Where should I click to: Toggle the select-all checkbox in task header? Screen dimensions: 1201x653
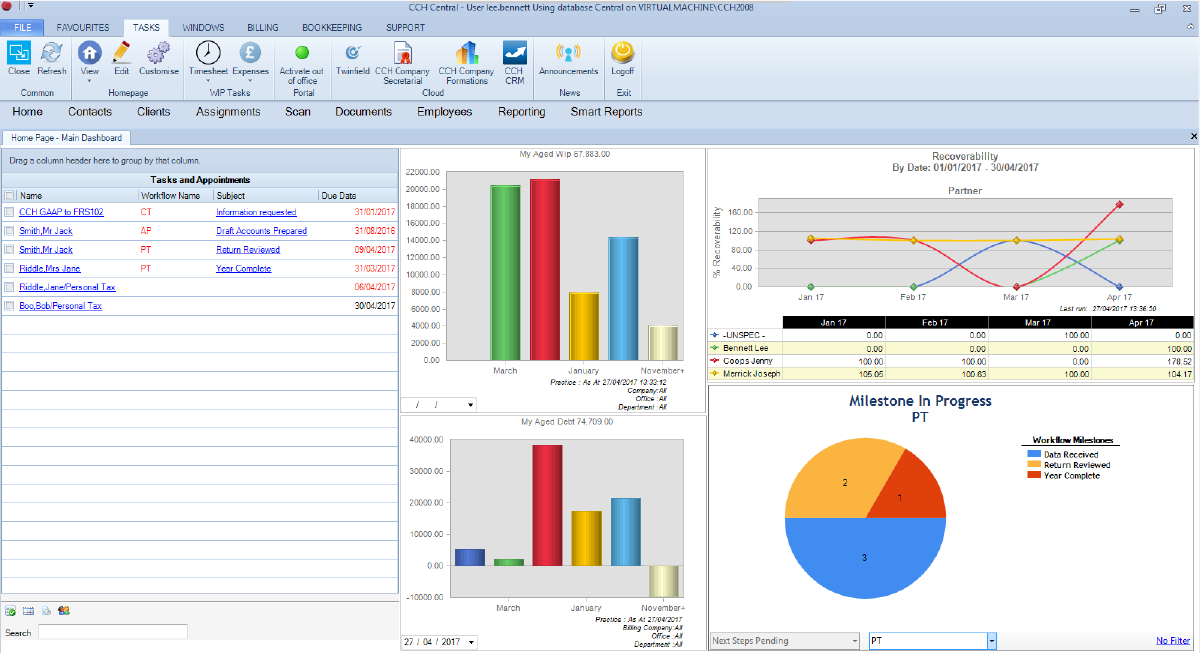tap(9, 196)
